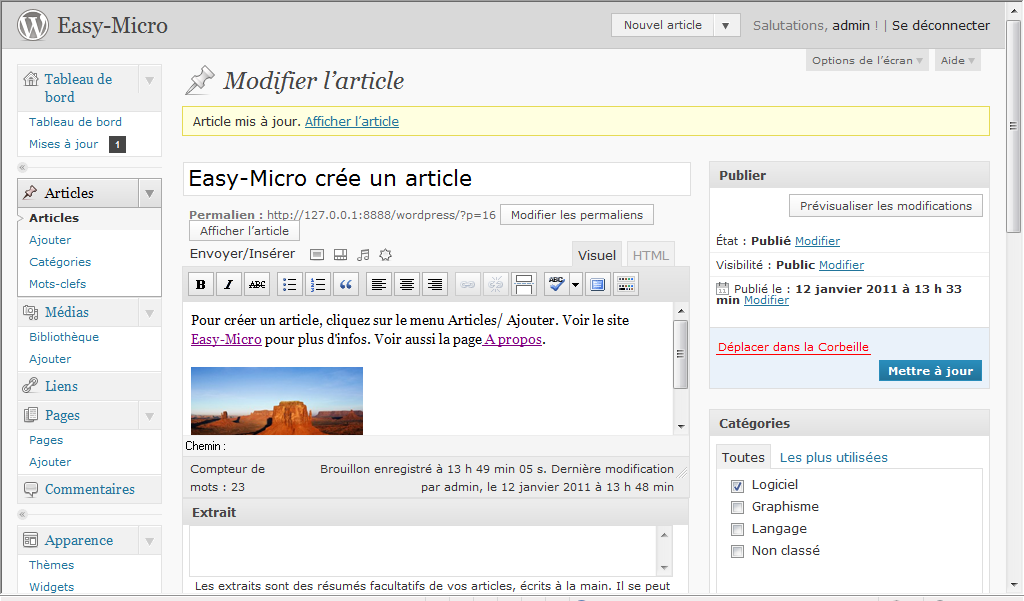Click the unlink broken chain icon

tap(496, 284)
